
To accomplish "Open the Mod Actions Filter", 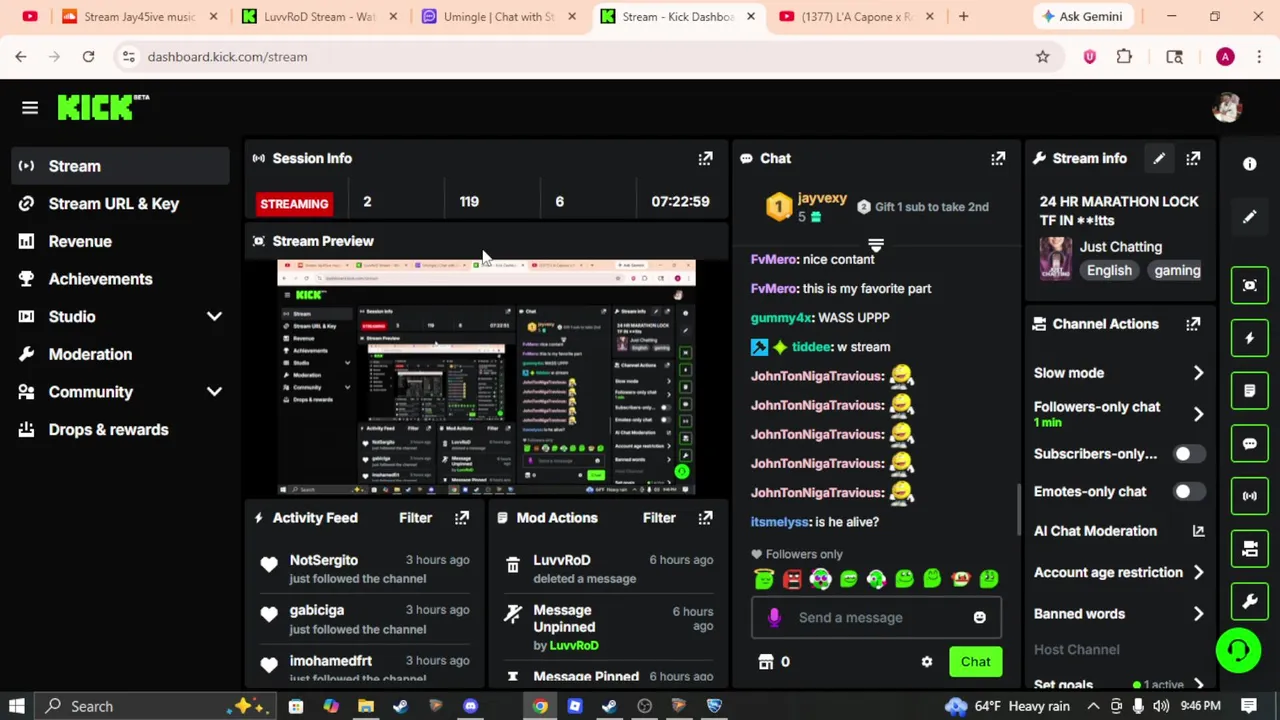I will pyautogui.click(x=659, y=518).
